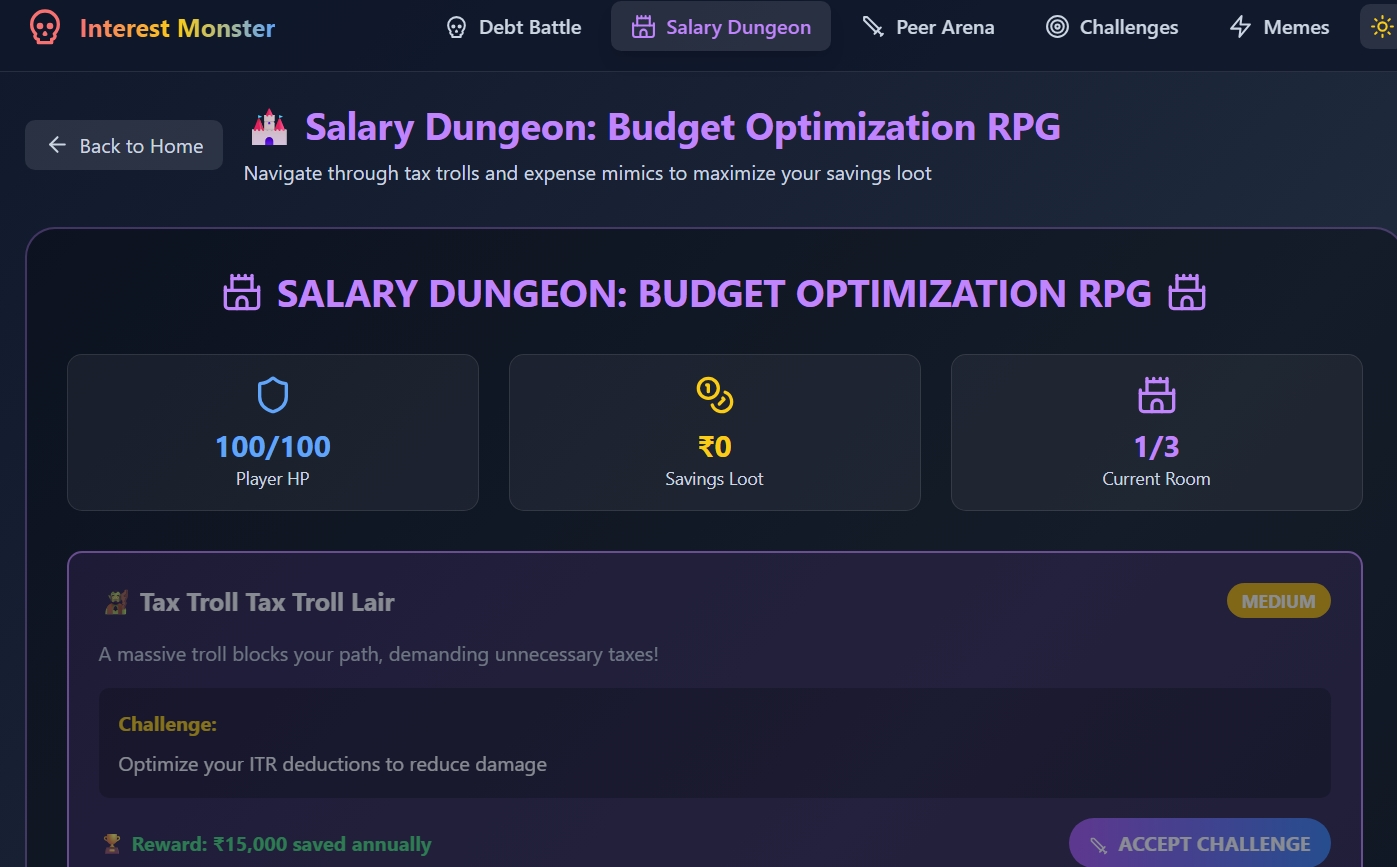
Task: Open the Debt Battle tab
Action: pos(513,27)
